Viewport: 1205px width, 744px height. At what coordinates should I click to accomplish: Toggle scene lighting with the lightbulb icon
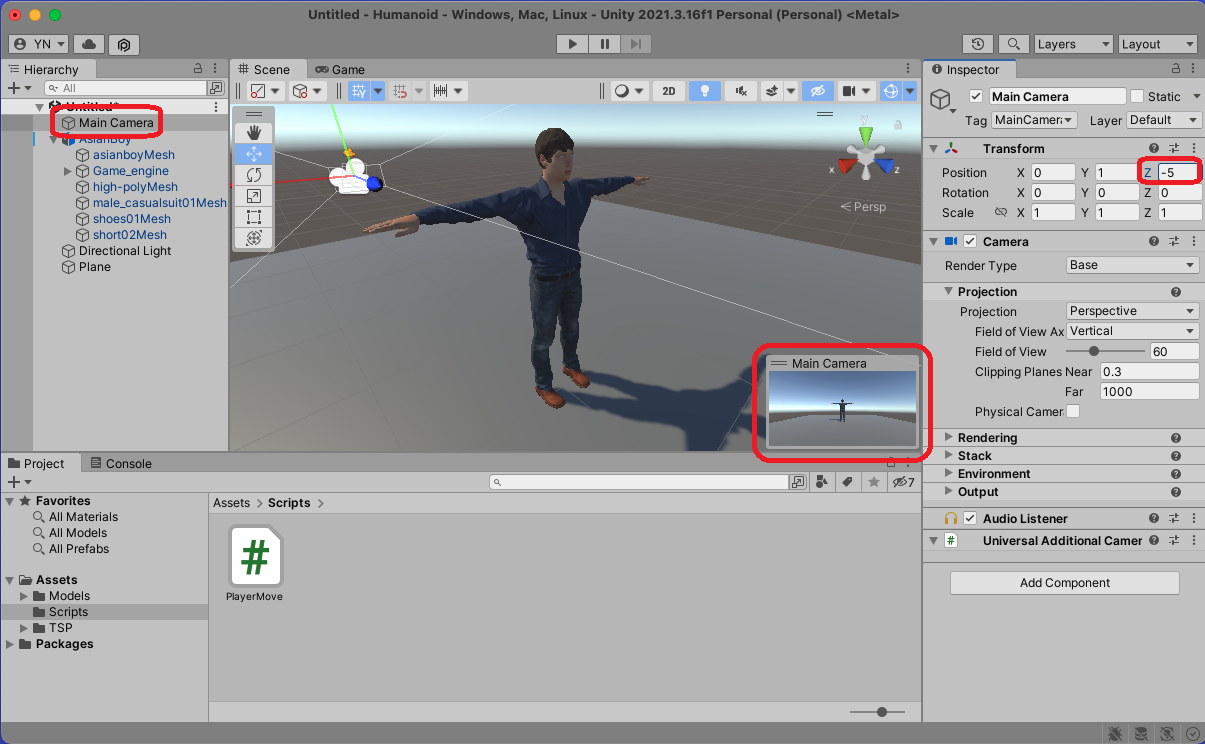tap(705, 91)
